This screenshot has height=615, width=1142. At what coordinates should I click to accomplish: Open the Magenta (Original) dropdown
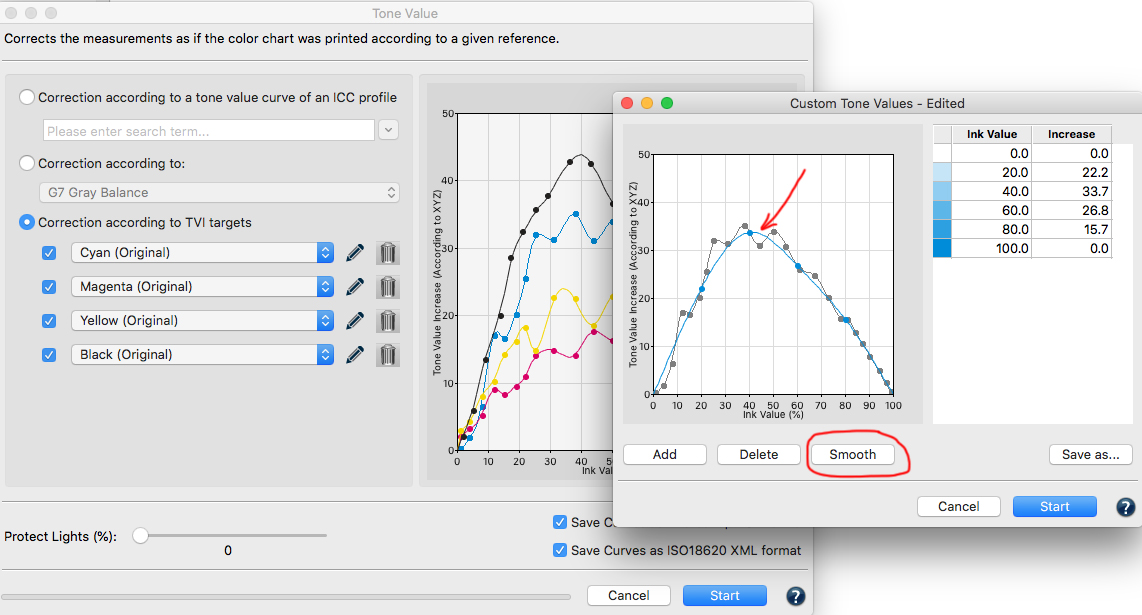(202, 286)
